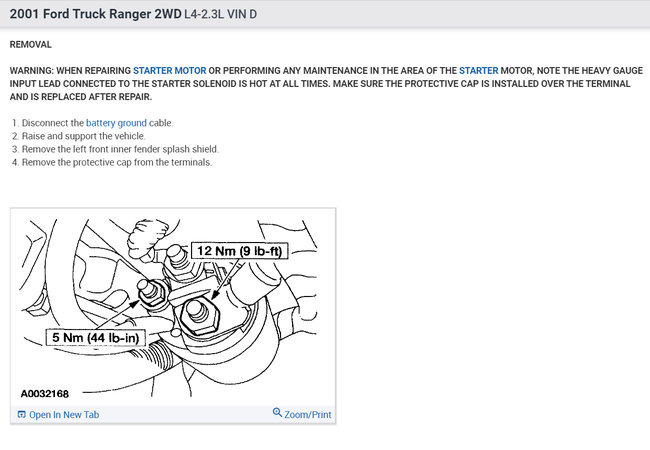Screen dimensions: 650x450
Task: Click step 3 about the fender splash shield
Action: click(115, 149)
